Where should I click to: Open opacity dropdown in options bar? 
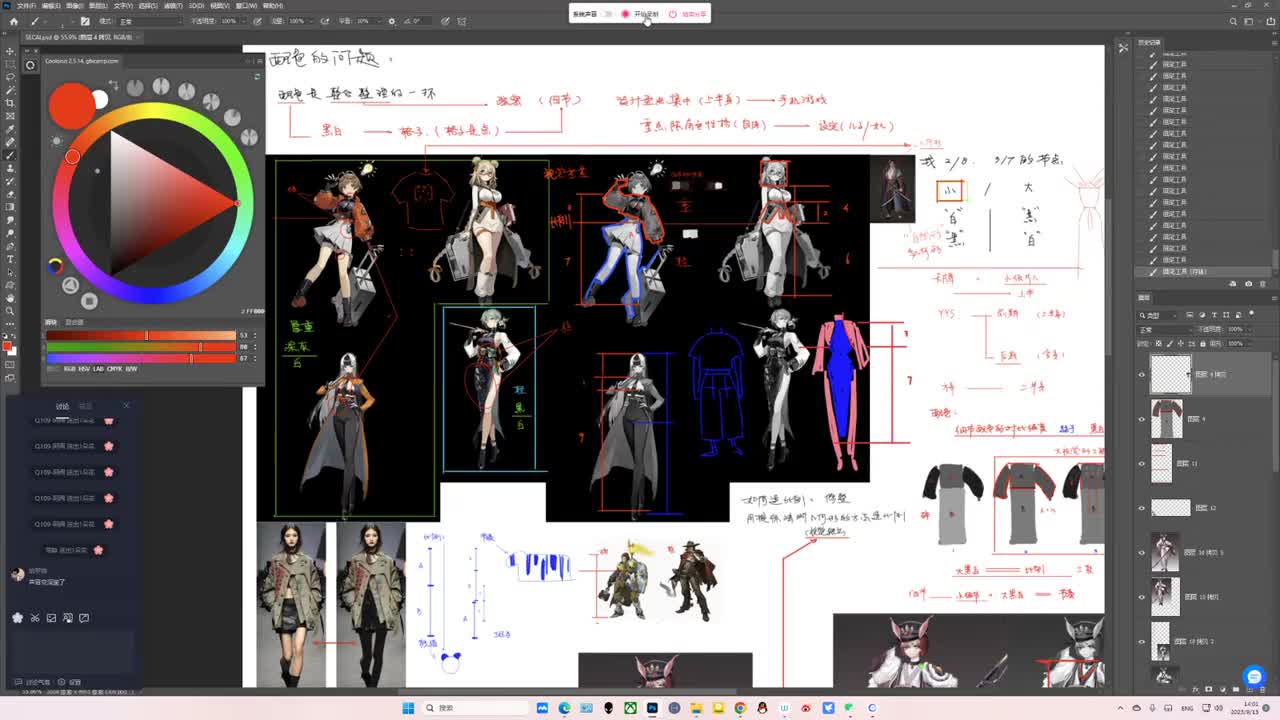242,21
